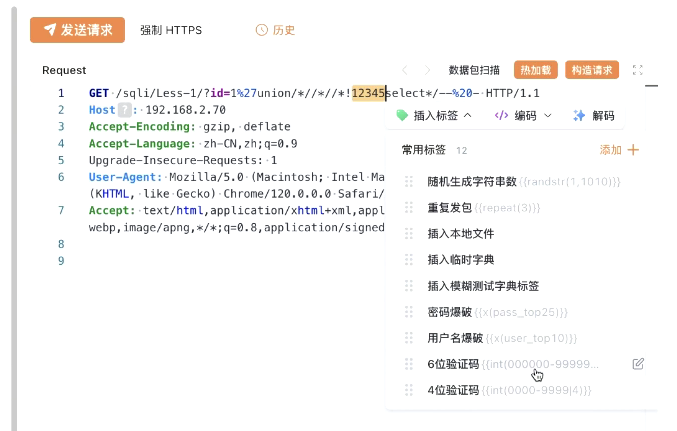Choose 插入模糊测试字典标签 entry
This screenshot has height=431, width=677.
(x=483, y=286)
